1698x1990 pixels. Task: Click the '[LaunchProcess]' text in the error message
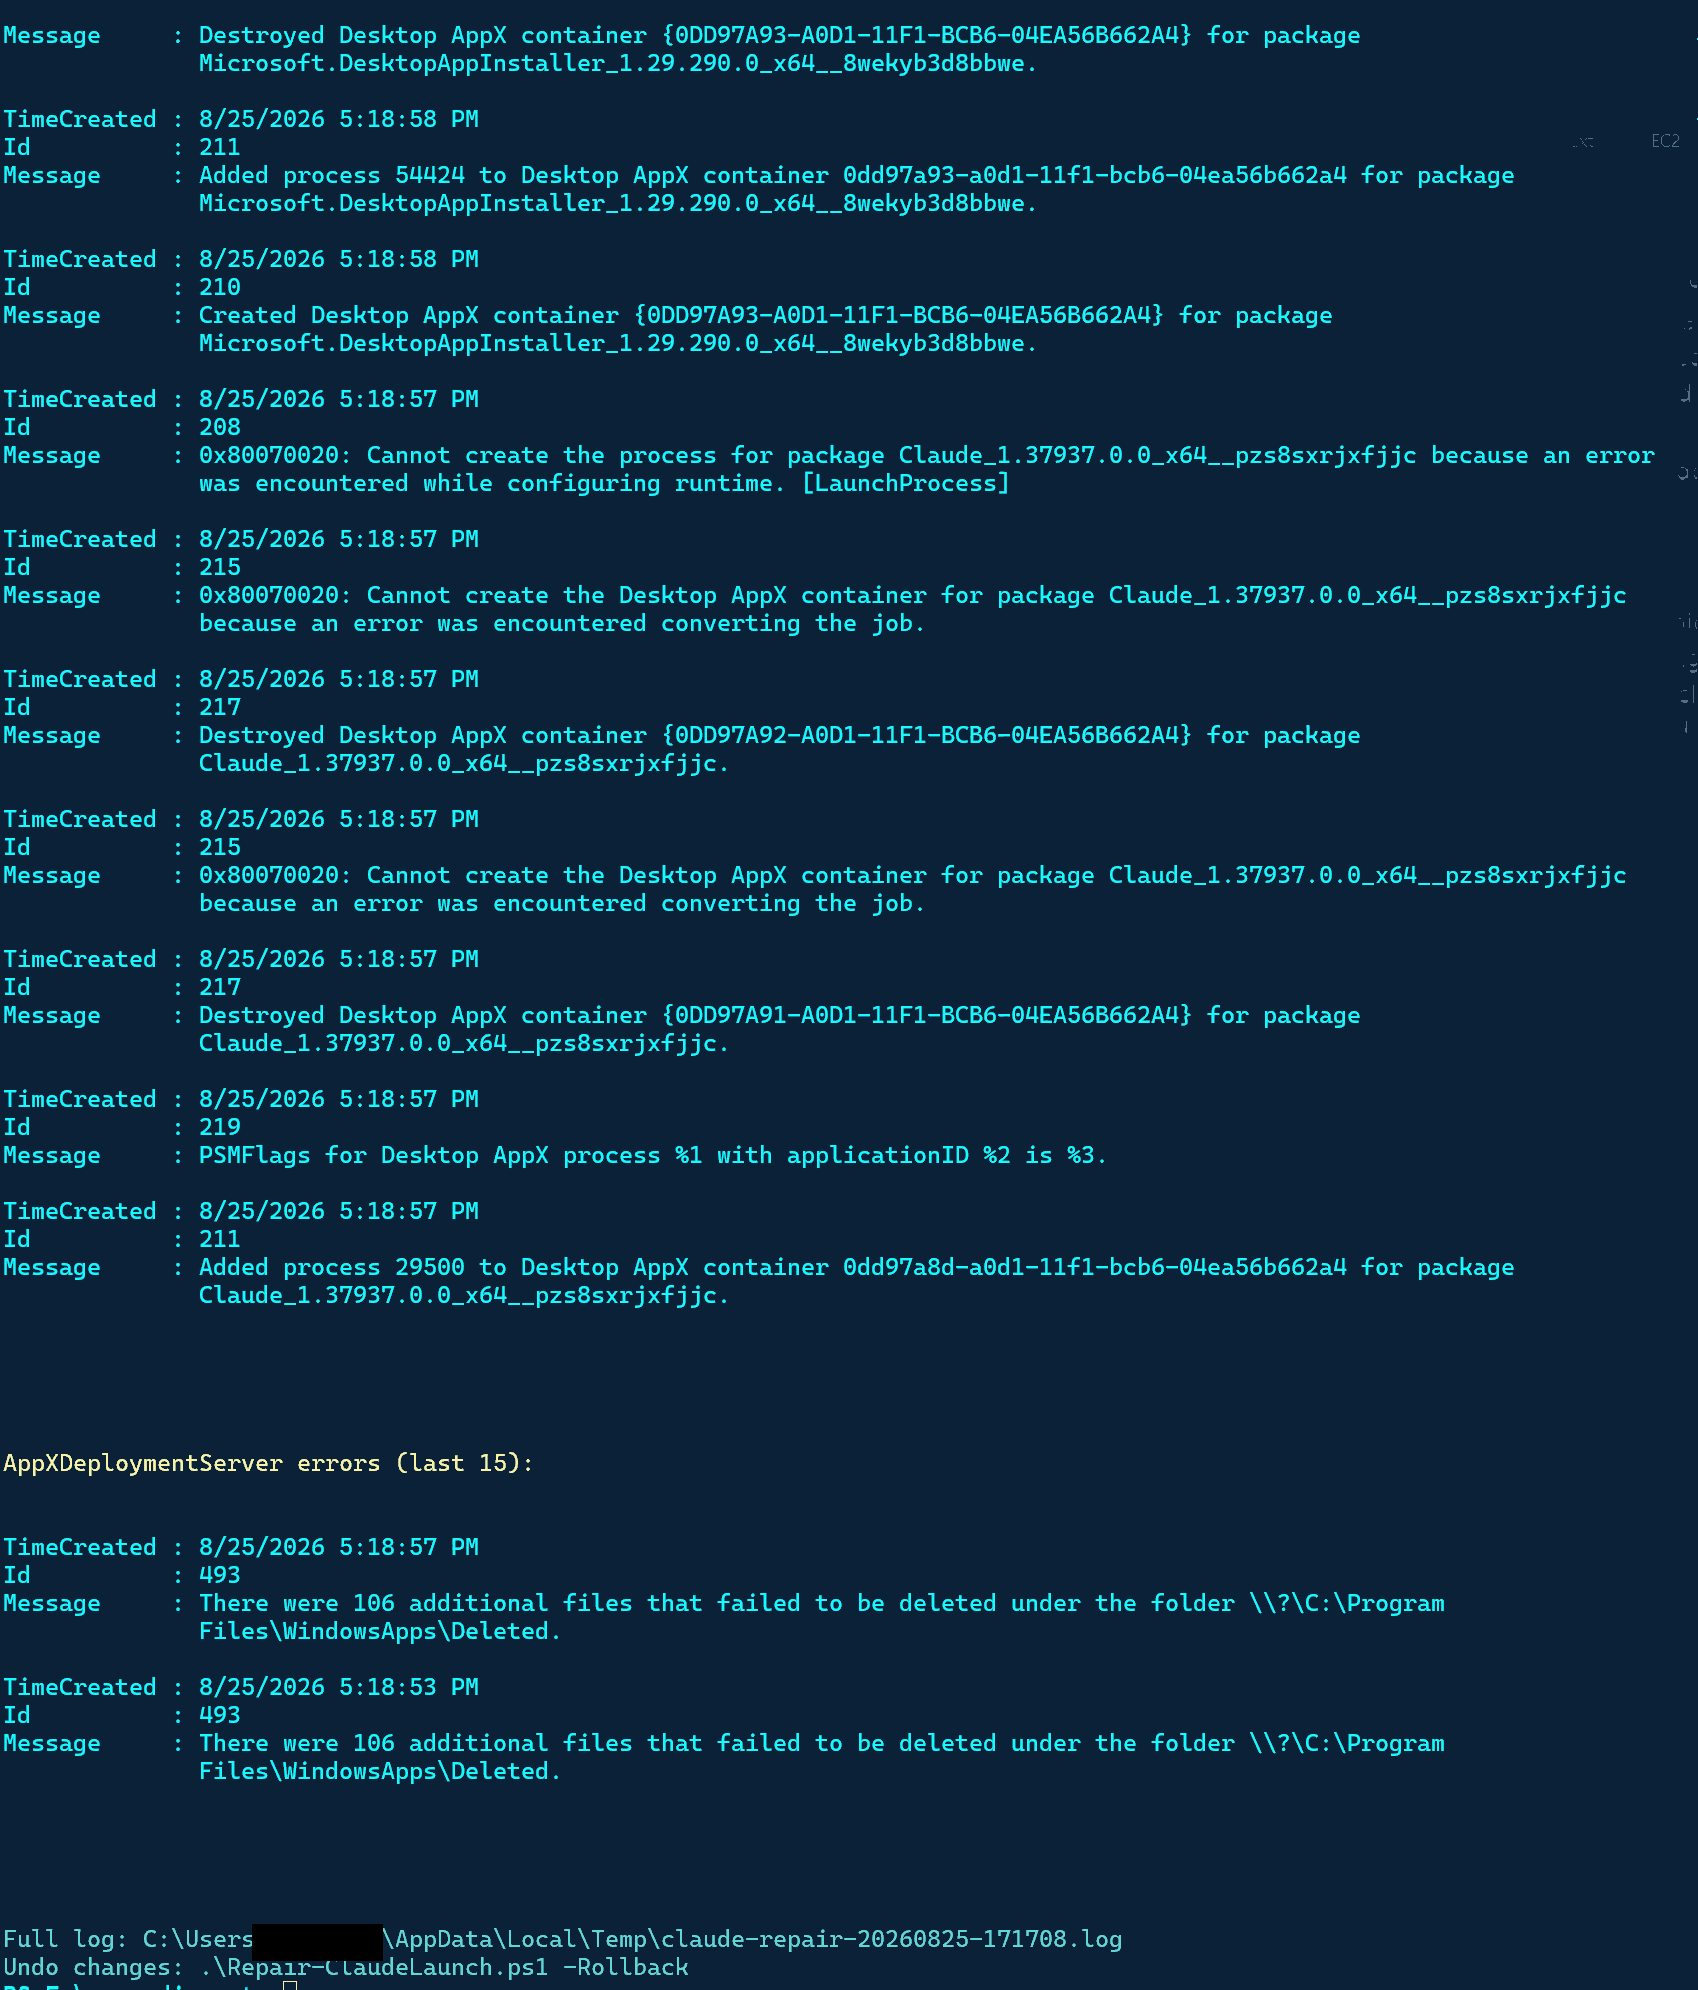[906, 483]
